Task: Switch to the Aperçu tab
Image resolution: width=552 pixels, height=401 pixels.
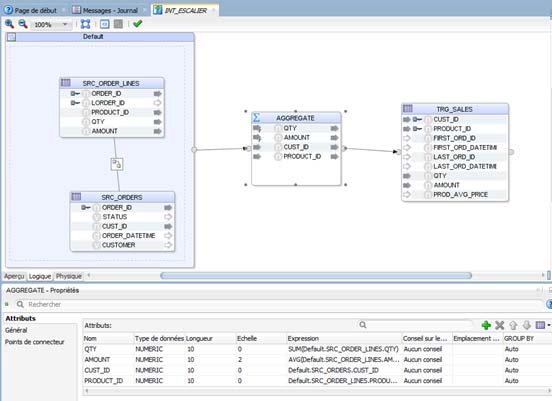Action: pyautogui.click(x=14, y=276)
